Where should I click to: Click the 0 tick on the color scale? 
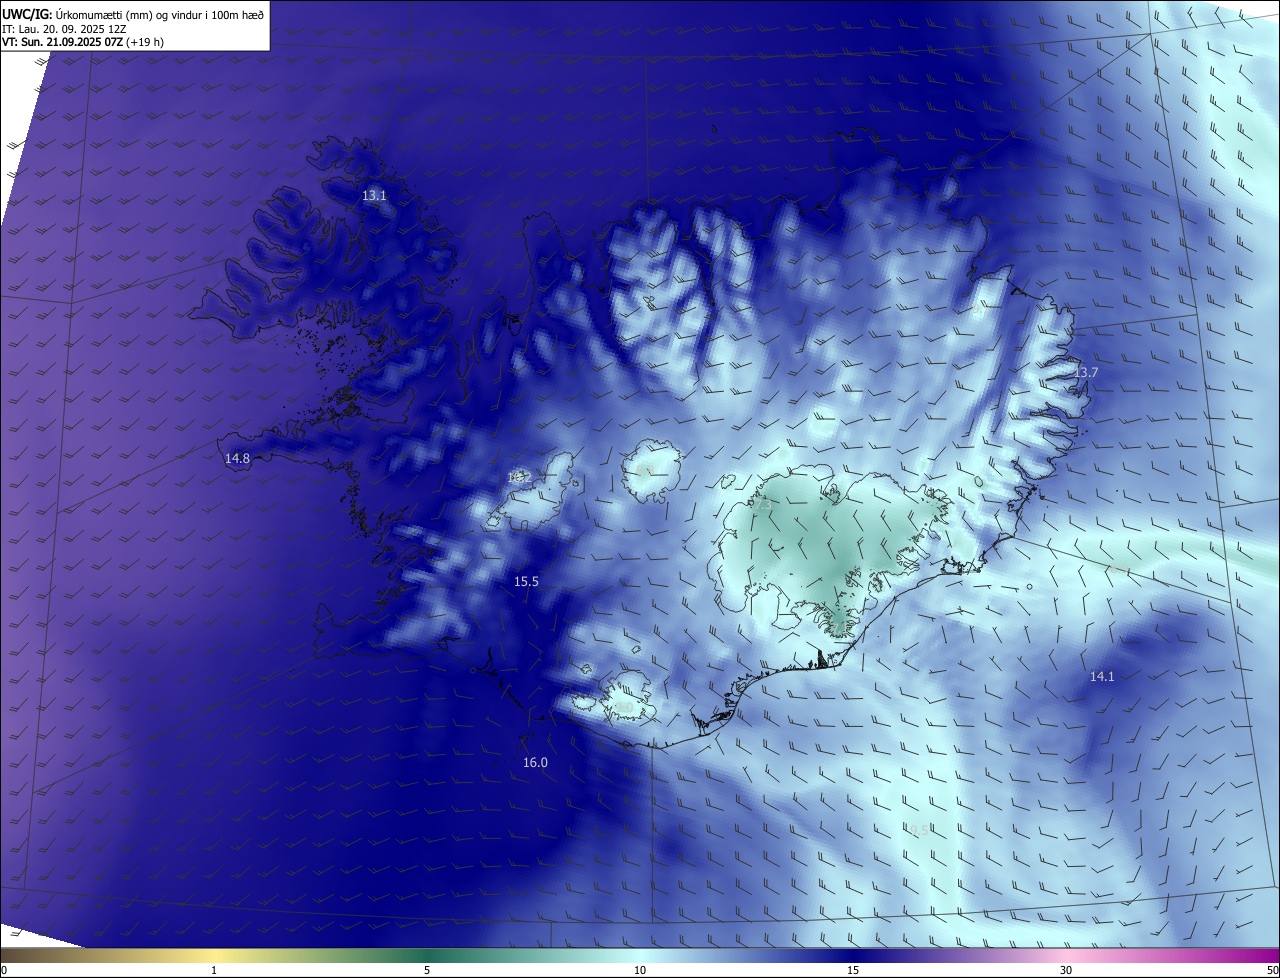4,970
